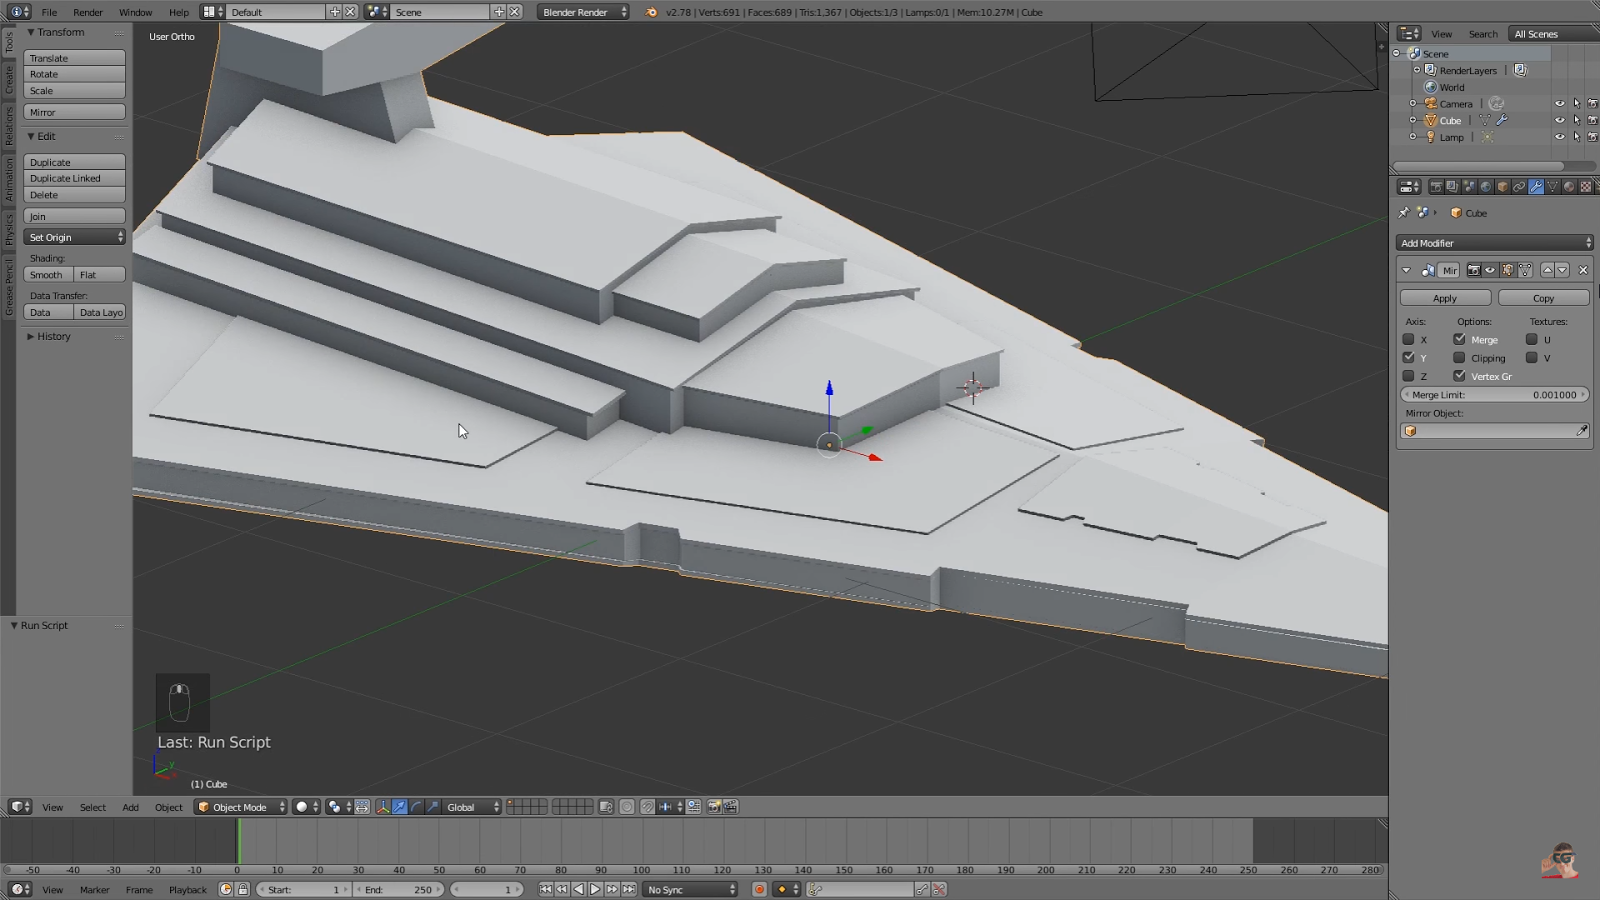The image size is (1600, 900).
Task: Open the No Sync playback dropdown
Action: pyautogui.click(x=690, y=889)
